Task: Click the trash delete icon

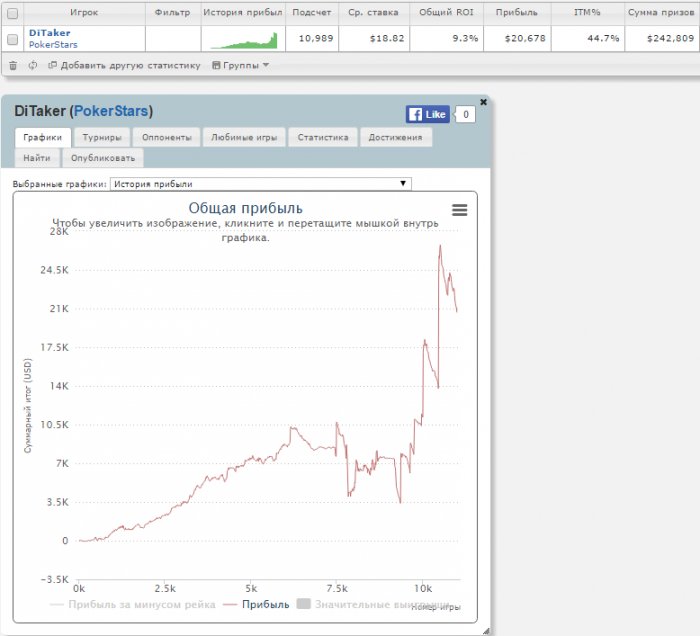Action: pos(13,66)
